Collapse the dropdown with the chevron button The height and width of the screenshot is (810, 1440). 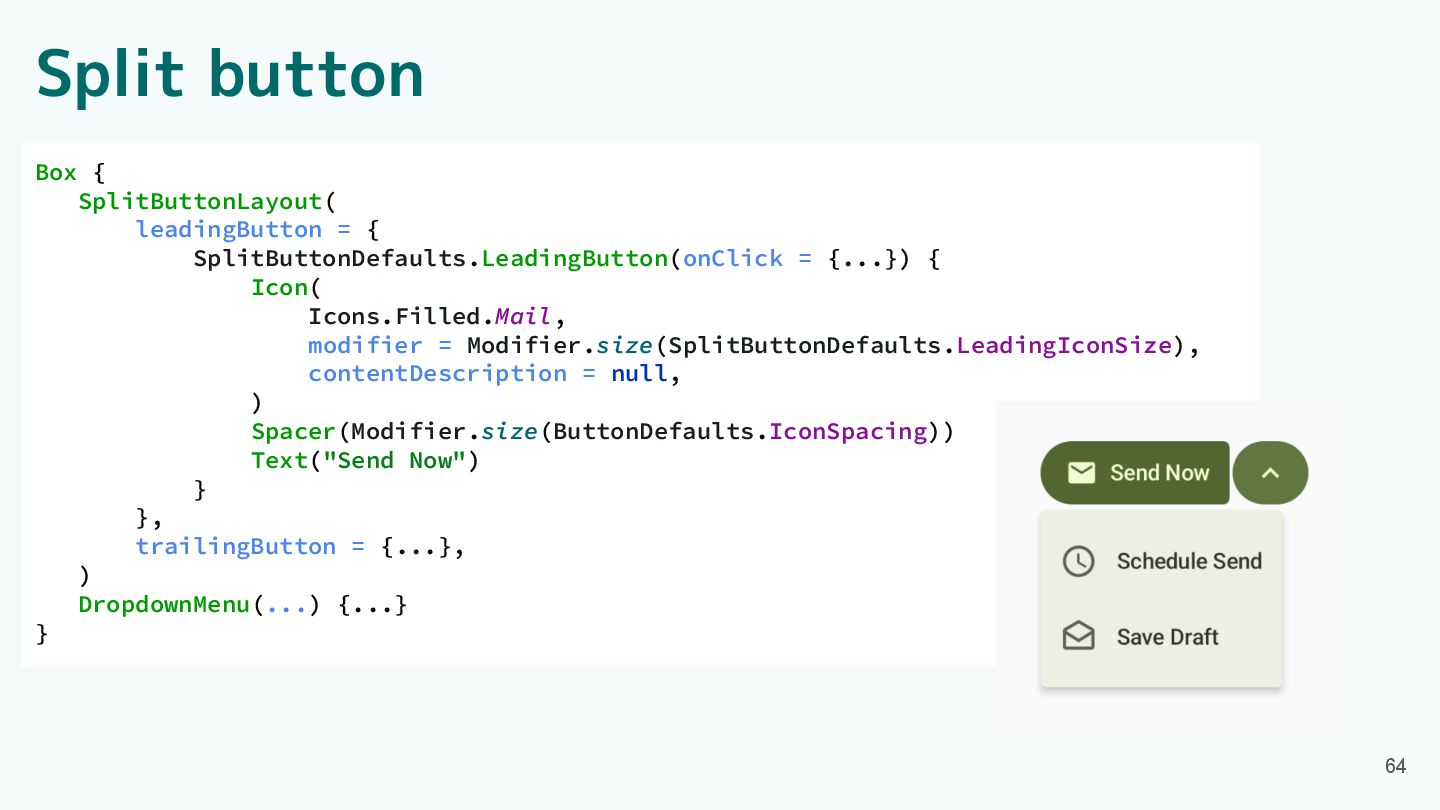pyautogui.click(x=1270, y=472)
